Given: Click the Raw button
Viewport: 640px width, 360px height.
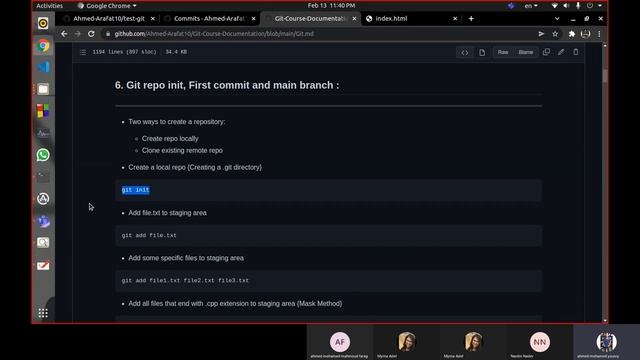Looking at the screenshot, I should [x=503, y=52].
